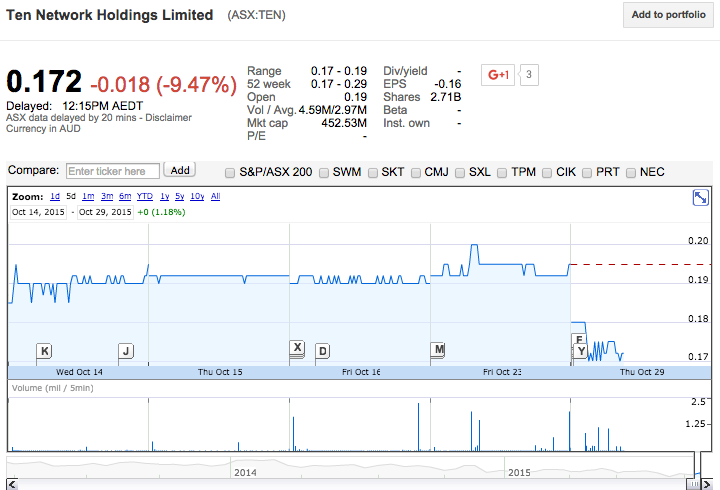Click the Mkt cap value 452.53M
The width and height of the screenshot is (720, 490).
point(344,123)
